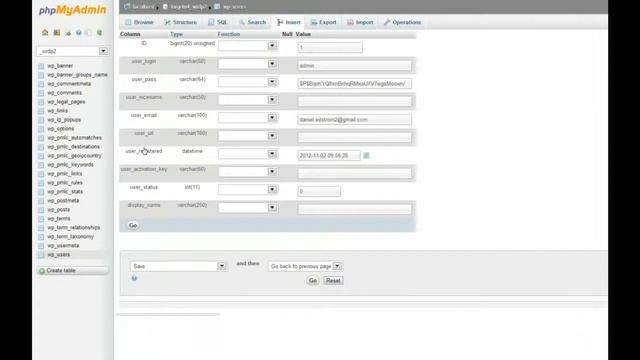Click the browse icon beside wp_options

pos(41,129)
